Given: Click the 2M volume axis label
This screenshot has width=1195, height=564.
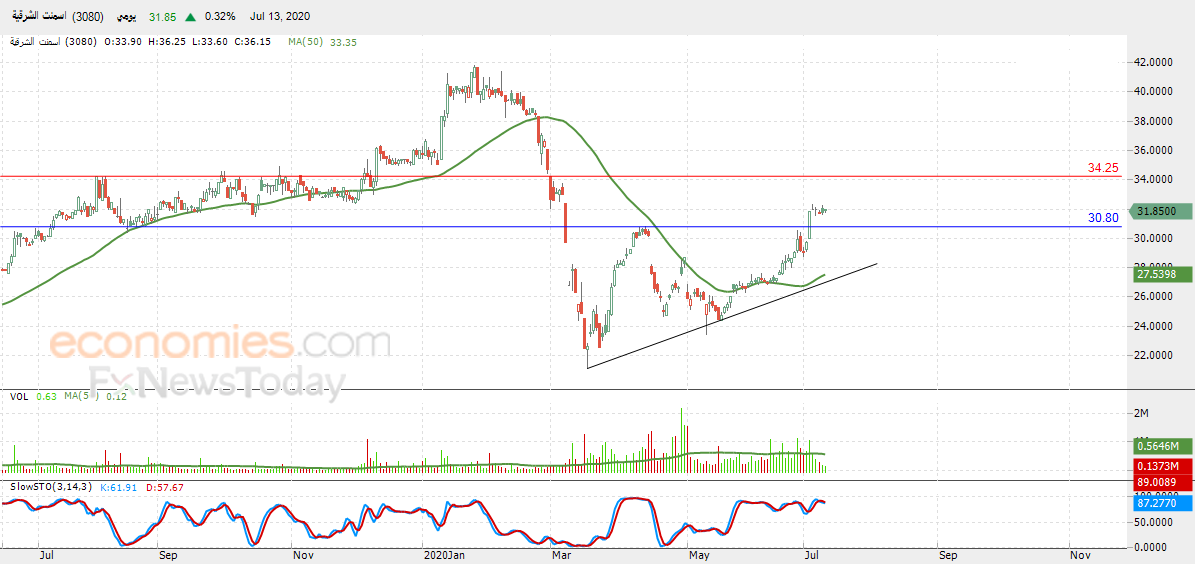Looking at the screenshot, I should pyautogui.click(x=1142, y=413).
